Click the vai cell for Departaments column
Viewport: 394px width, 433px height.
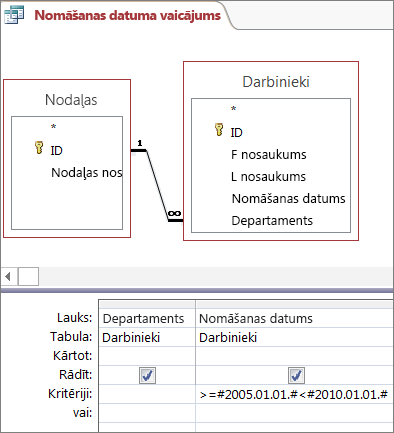click(x=147, y=413)
